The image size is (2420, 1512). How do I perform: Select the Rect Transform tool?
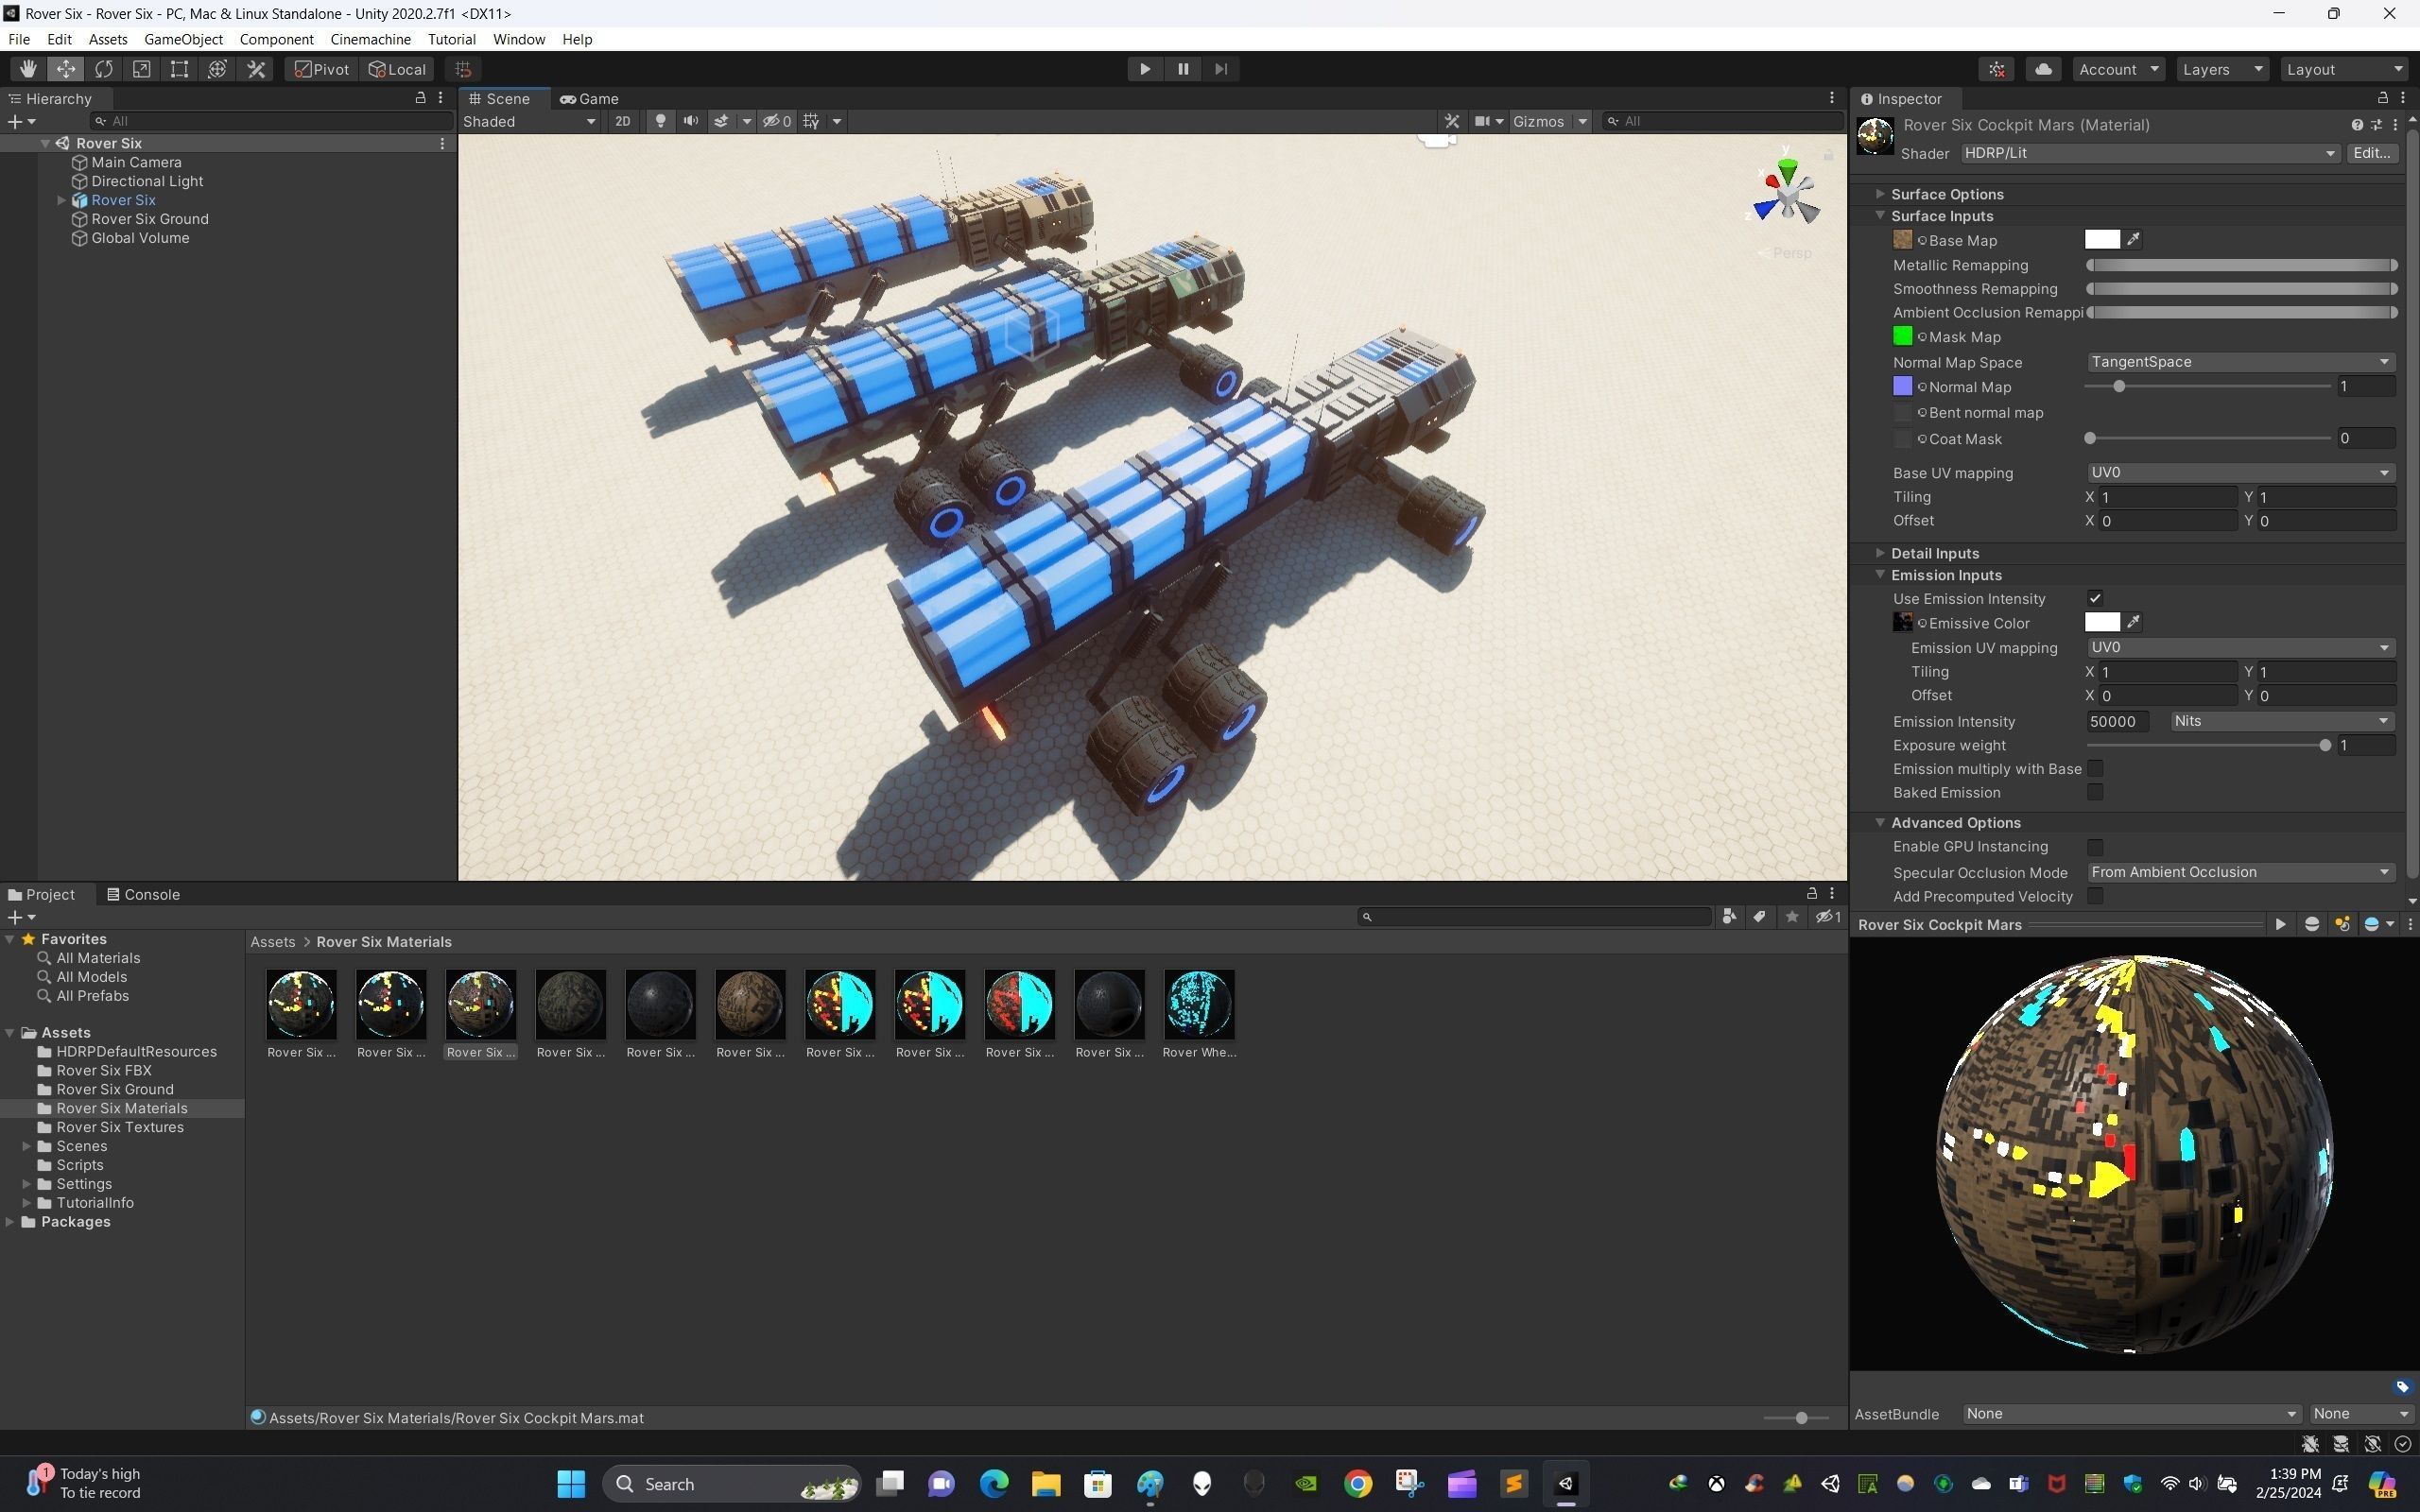pyautogui.click(x=179, y=69)
